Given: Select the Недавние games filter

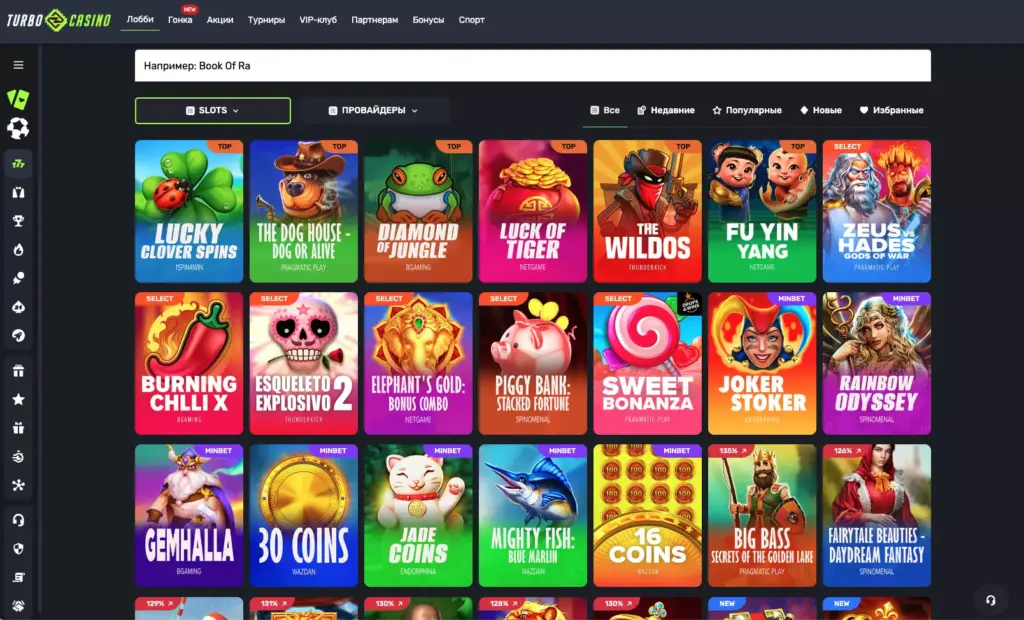Looking at the screenshot, I should (x=667, y=110).
